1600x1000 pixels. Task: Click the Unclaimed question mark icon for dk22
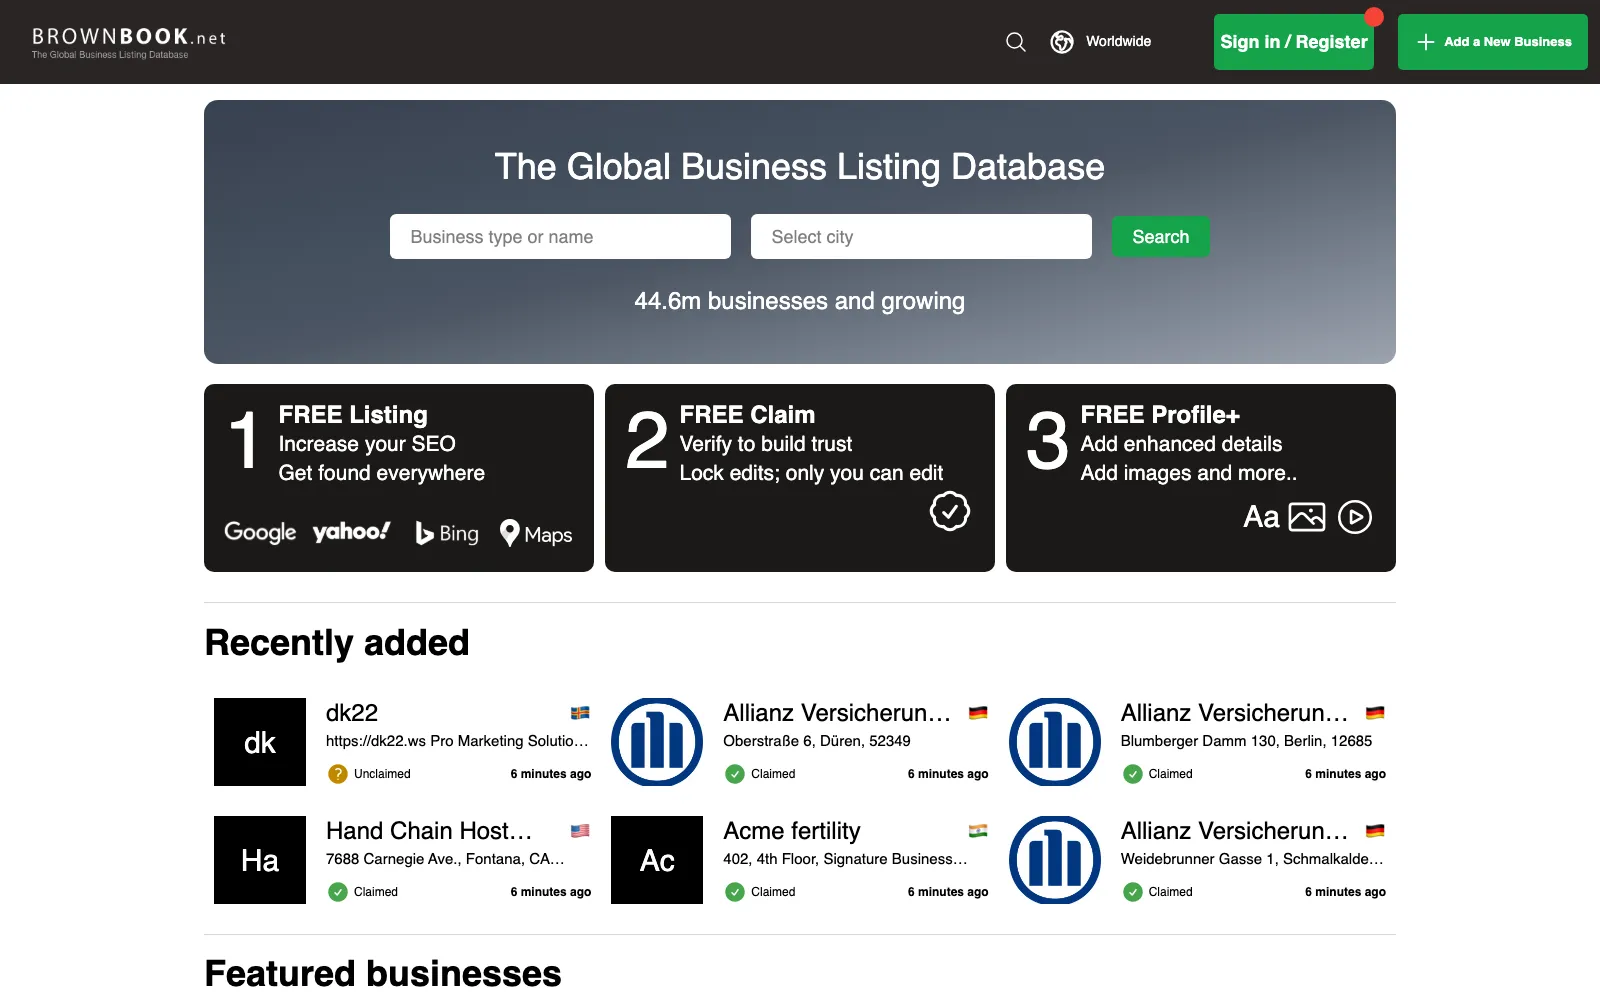[338, 774]
